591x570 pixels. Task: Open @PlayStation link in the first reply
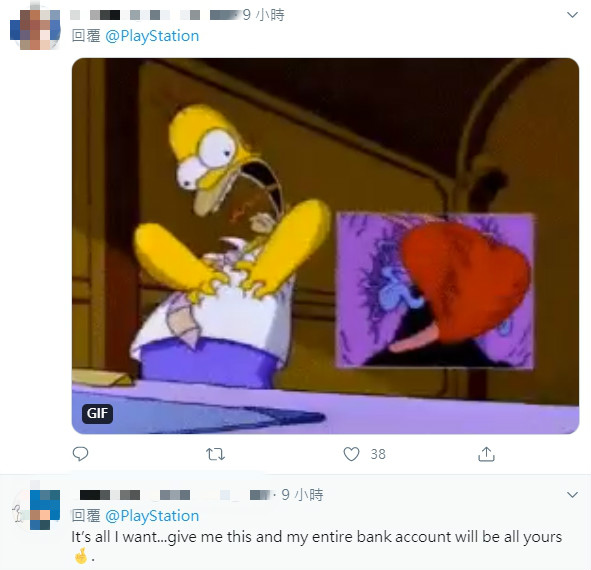(152, 36)
